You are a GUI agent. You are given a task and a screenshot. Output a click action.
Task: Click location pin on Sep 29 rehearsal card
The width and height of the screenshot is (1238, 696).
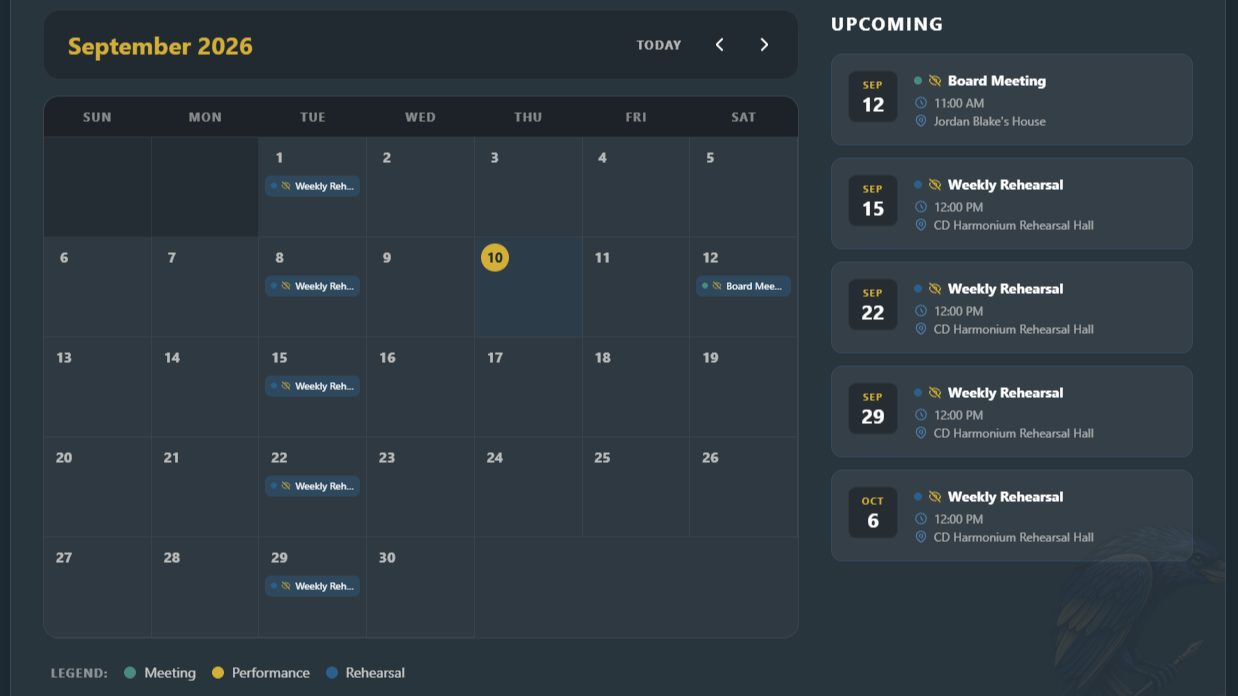[x=921, y=433]
